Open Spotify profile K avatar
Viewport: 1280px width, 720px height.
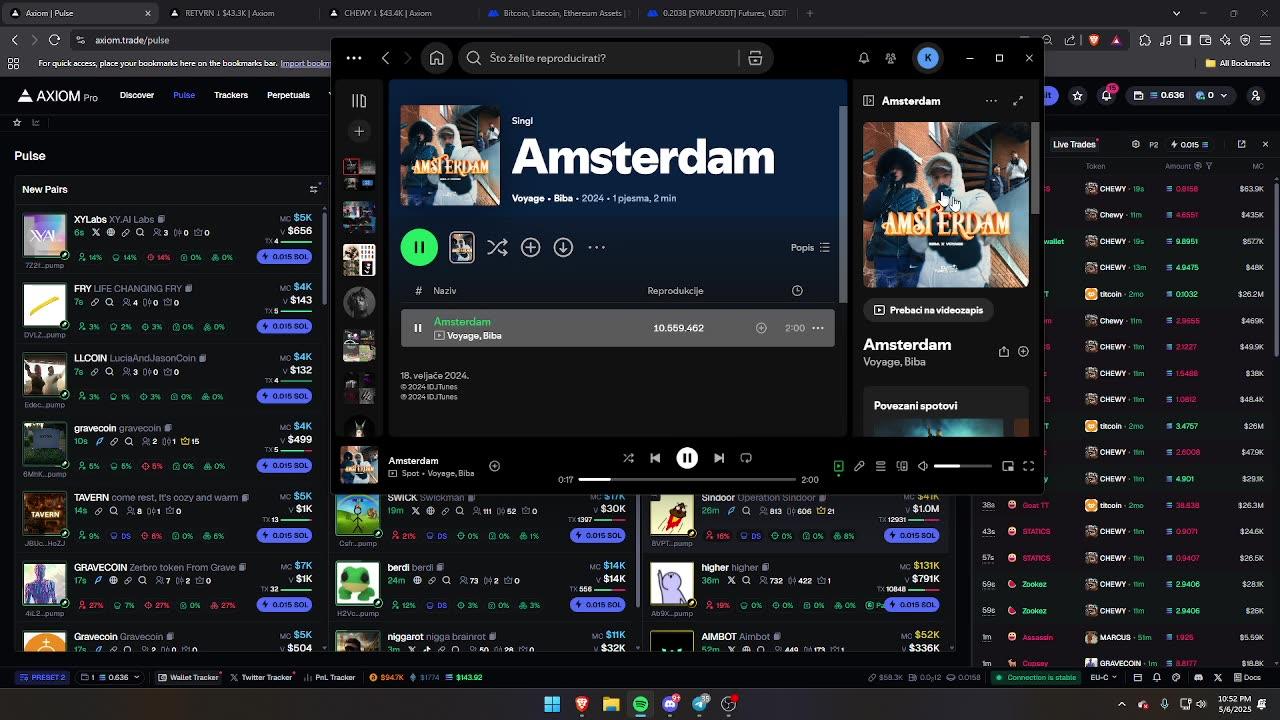click(x=928, y=58)
